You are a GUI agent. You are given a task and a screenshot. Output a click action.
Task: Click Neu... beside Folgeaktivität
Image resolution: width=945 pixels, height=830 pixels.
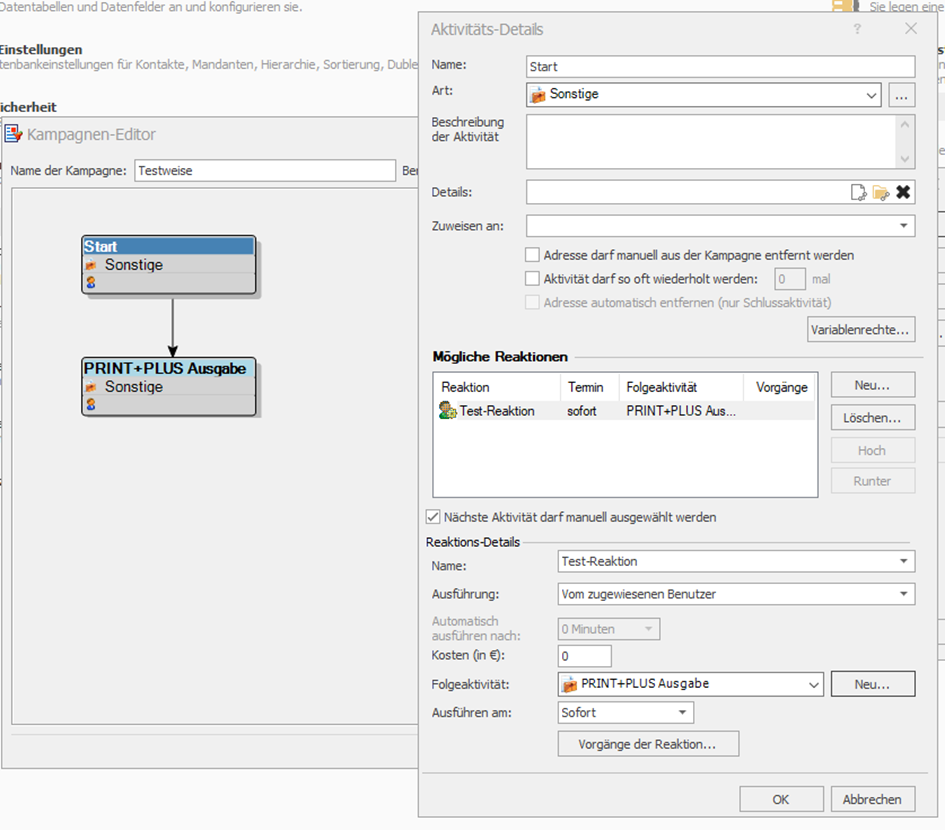click(873, 684)
